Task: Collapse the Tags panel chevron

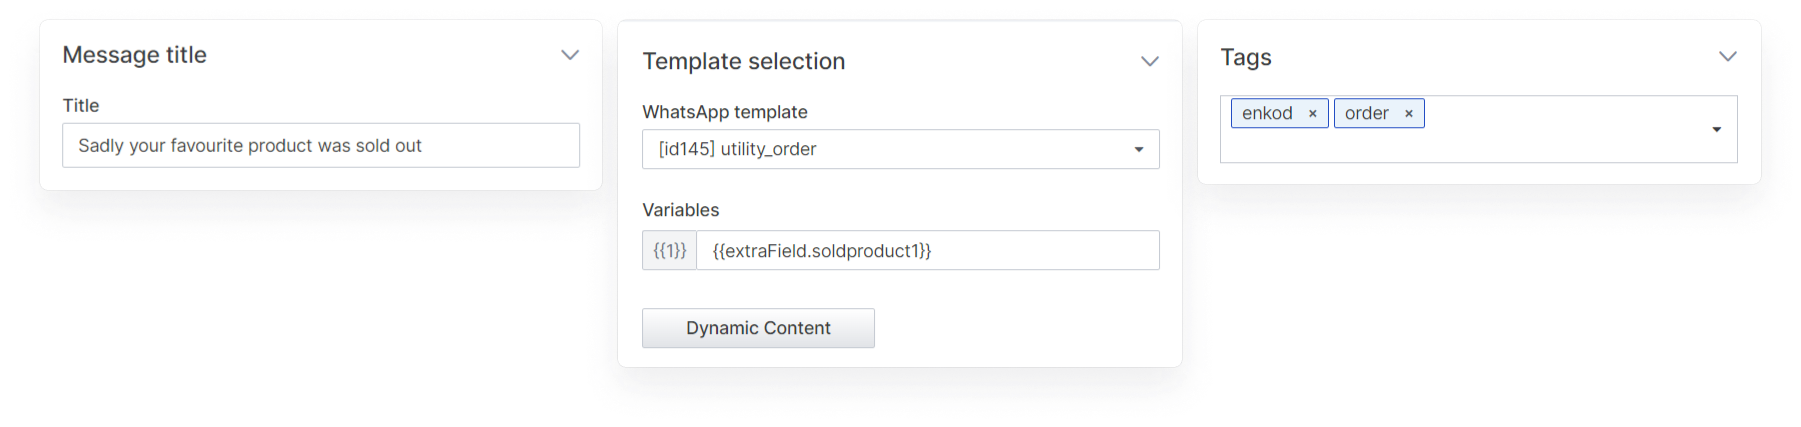Action: tap(1728, 56)
